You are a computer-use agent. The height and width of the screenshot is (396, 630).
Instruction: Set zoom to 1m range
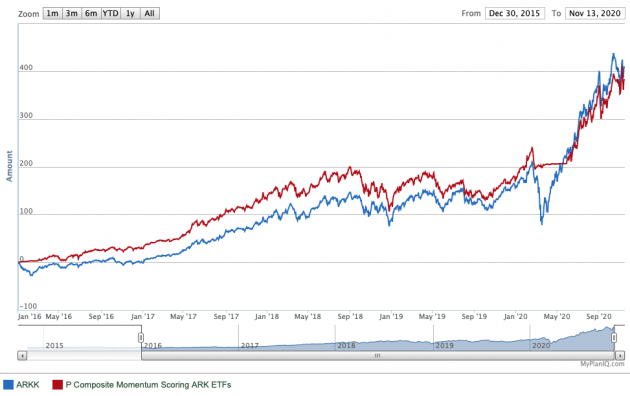coord(53,14)
